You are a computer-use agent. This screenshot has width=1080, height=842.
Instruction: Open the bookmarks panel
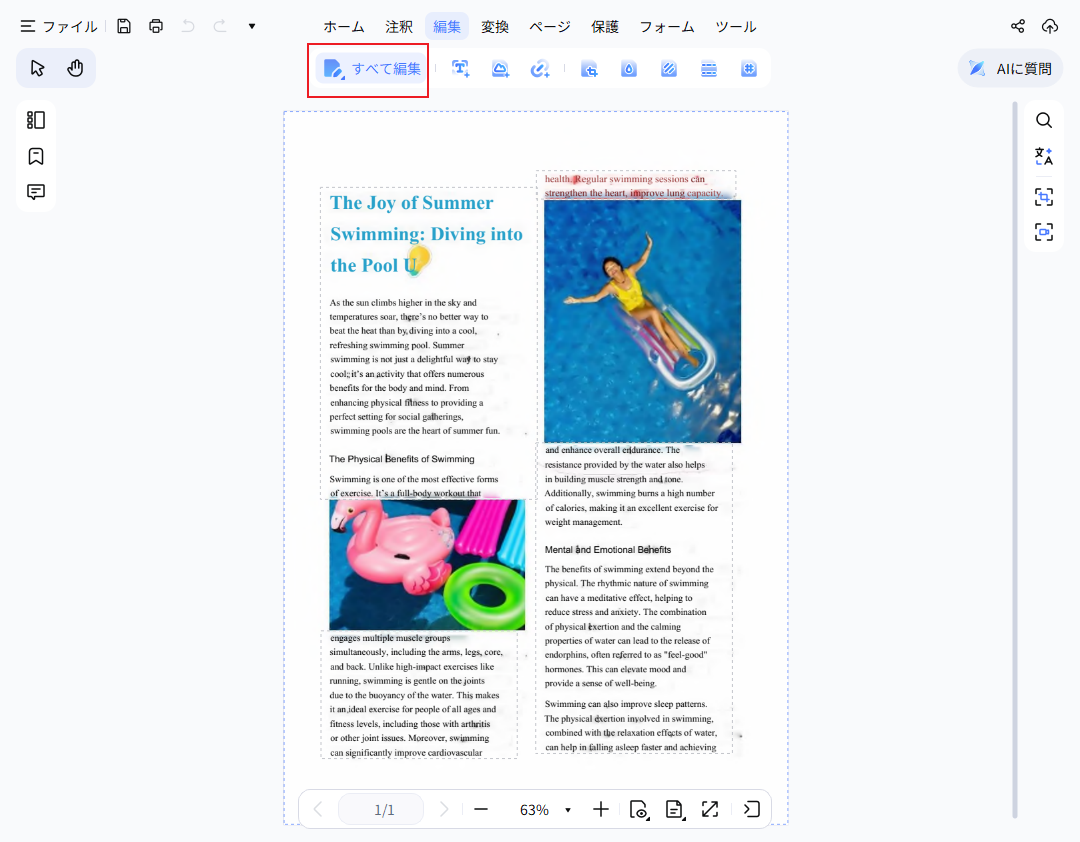[35, 156]
